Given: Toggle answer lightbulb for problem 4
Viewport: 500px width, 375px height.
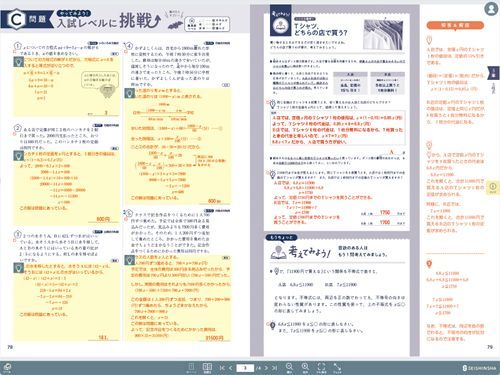Looking at the screenshot, I should (129, 93).
